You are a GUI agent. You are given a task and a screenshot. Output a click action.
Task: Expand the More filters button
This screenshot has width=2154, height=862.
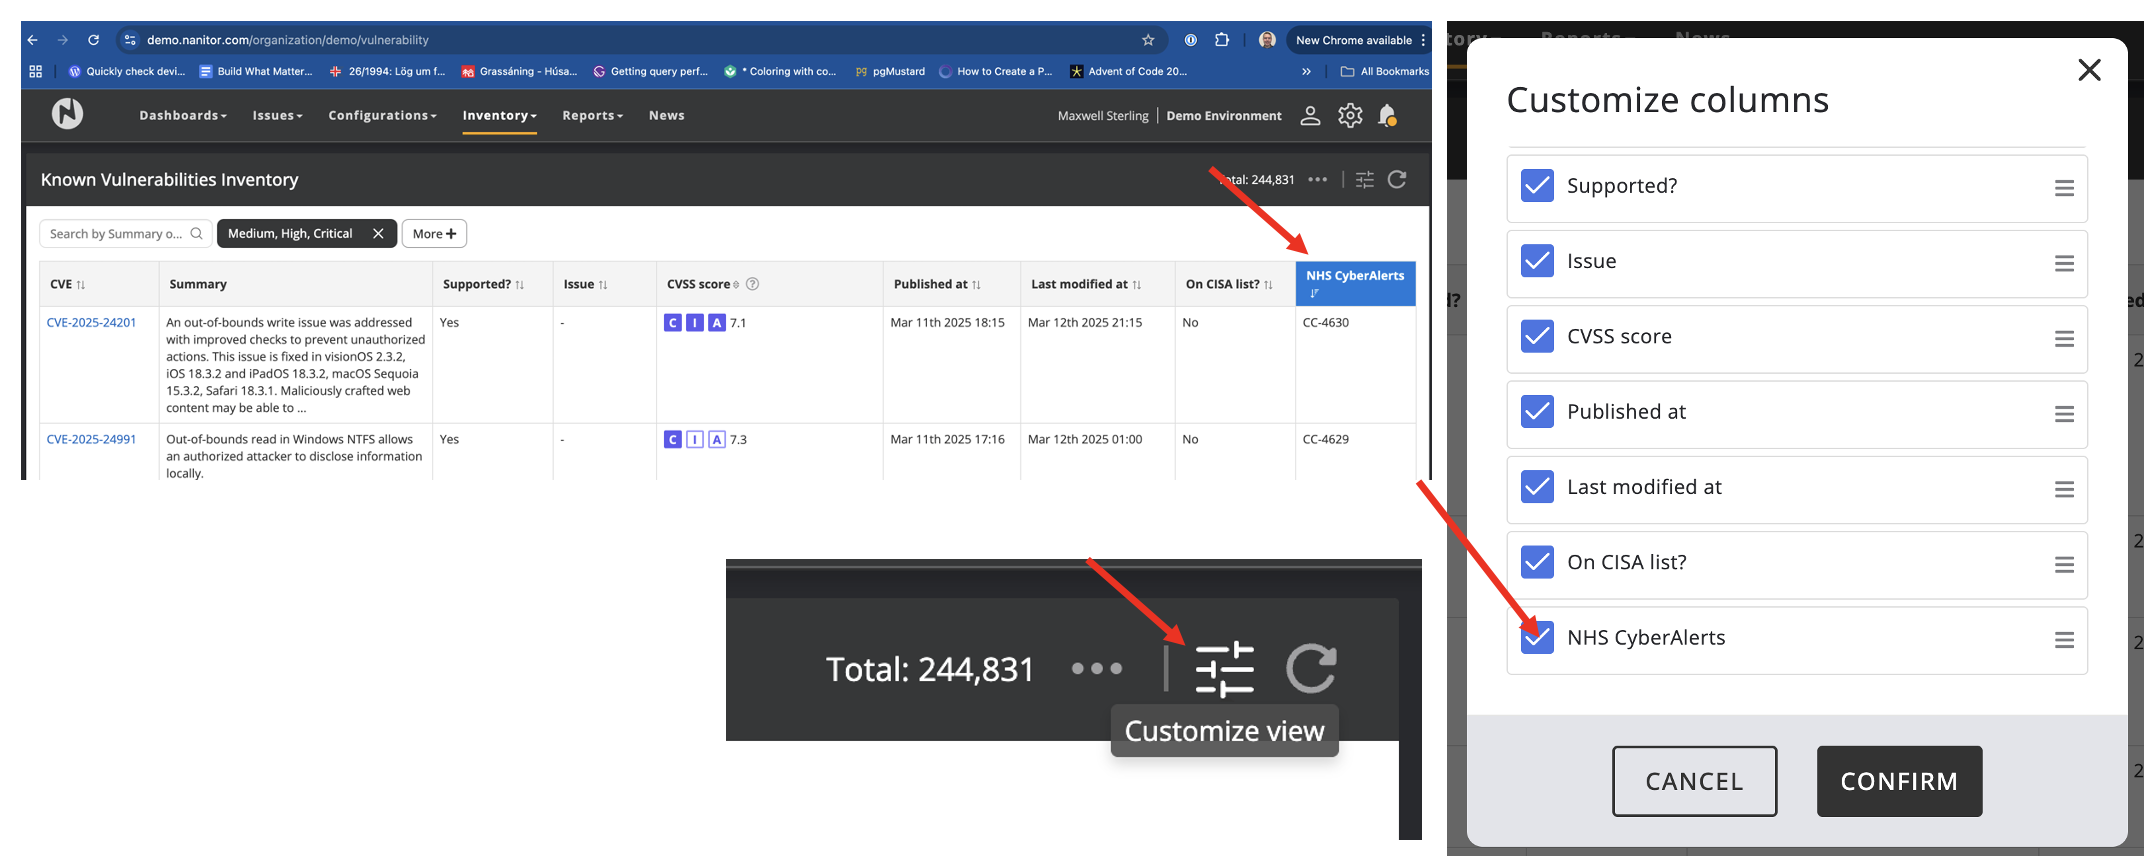(x=434, y=234)
